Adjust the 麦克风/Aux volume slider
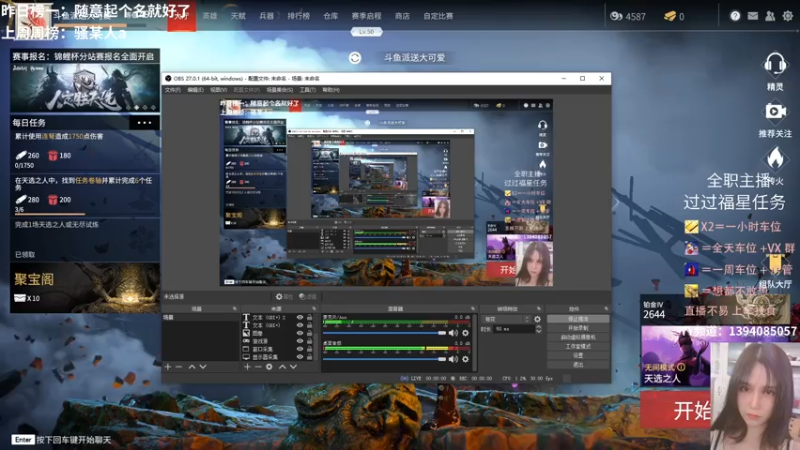This screenshot has width=800, height=450. pos(385,333)
